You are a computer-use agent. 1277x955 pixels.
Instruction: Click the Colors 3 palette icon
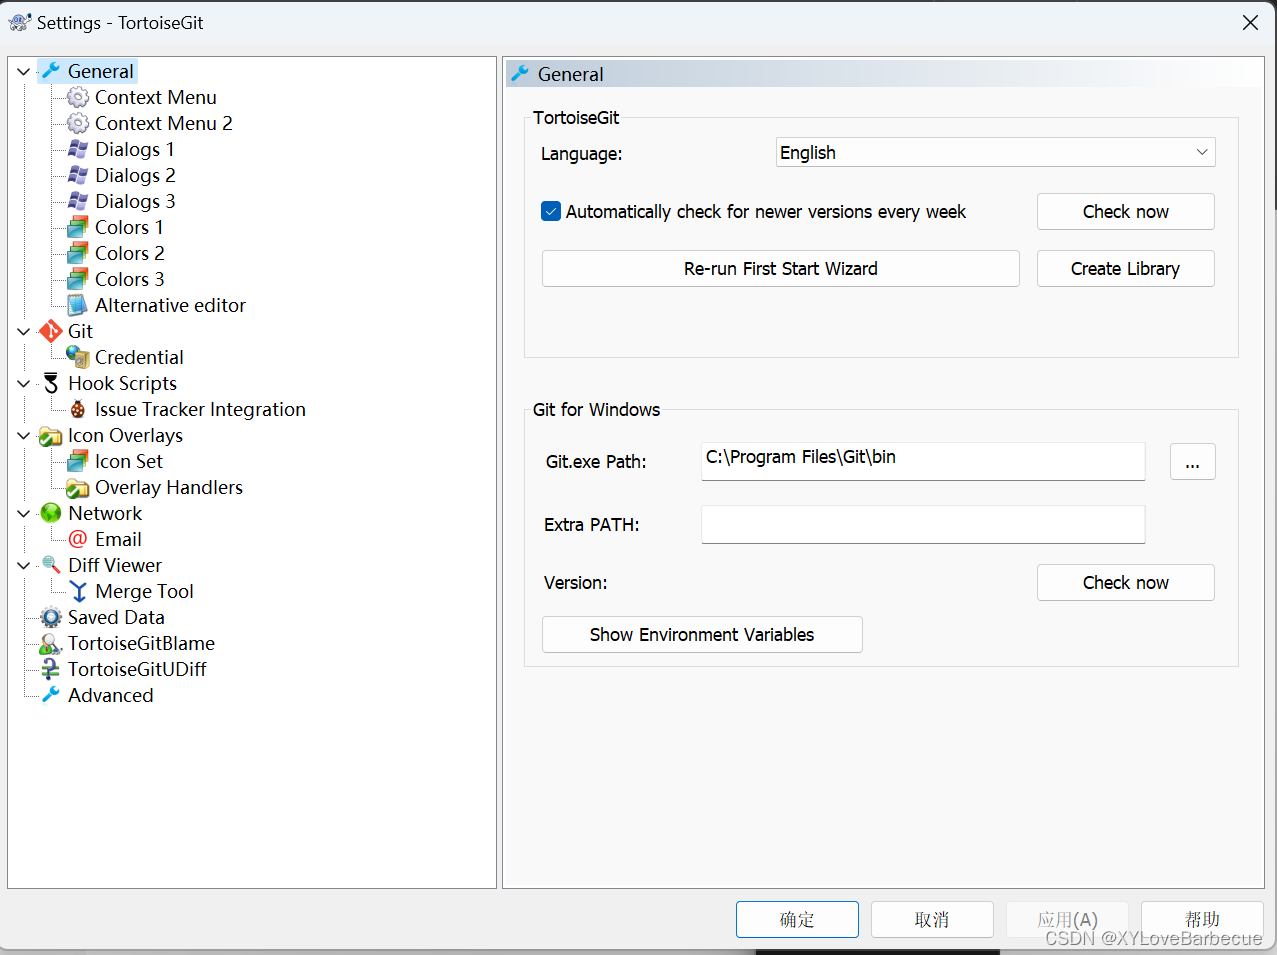78,279
